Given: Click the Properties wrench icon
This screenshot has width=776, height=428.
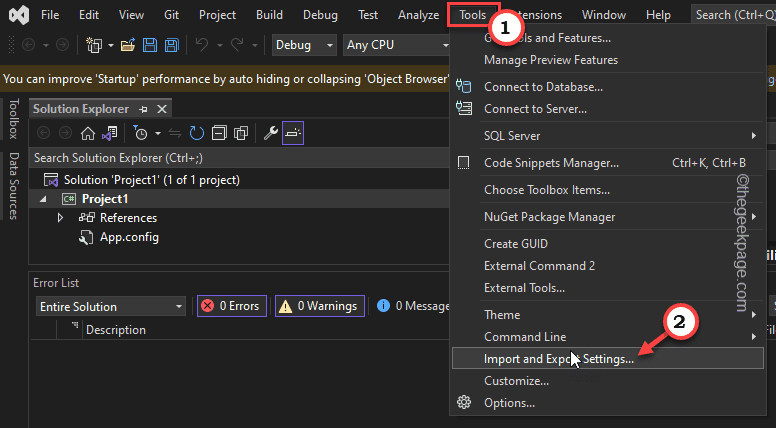Looking at the screenshot, I should 270,133.
